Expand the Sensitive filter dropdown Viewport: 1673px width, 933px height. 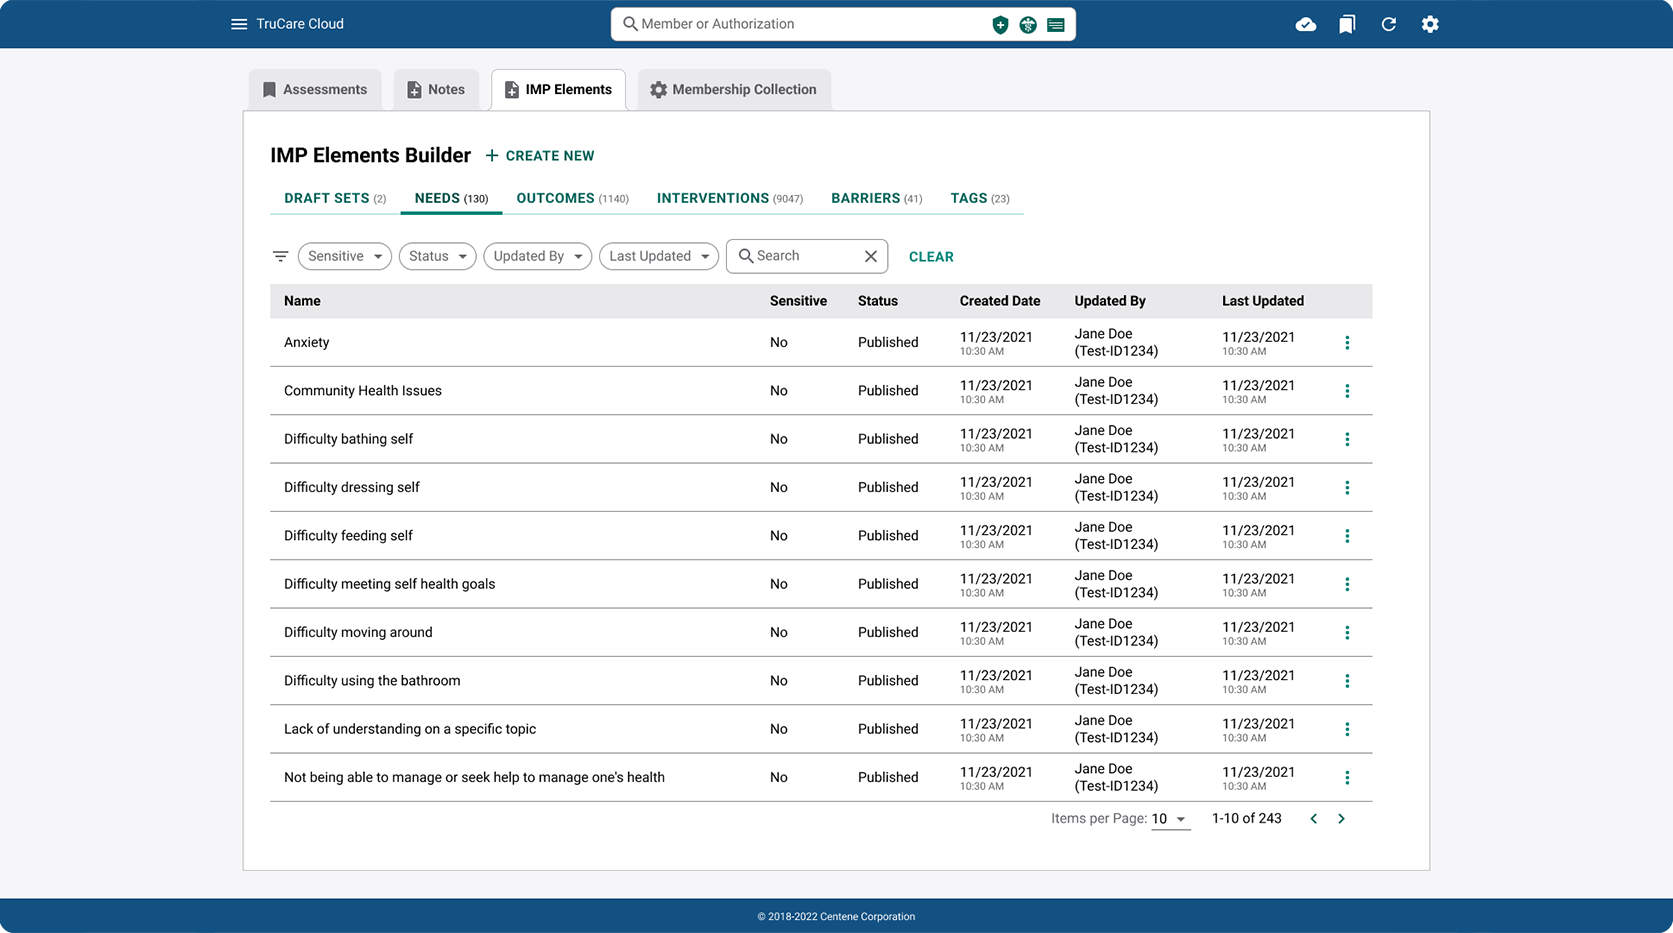pyautogui.click(x=345, y=257)
